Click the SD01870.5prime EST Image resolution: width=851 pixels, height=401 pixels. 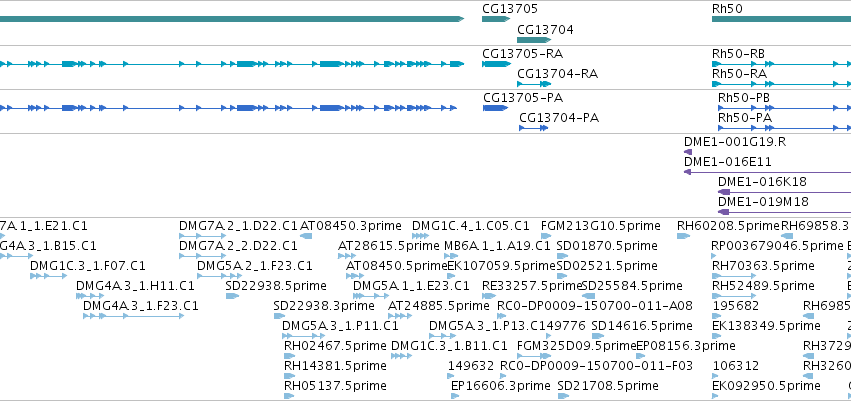click(x=563, y=256)
